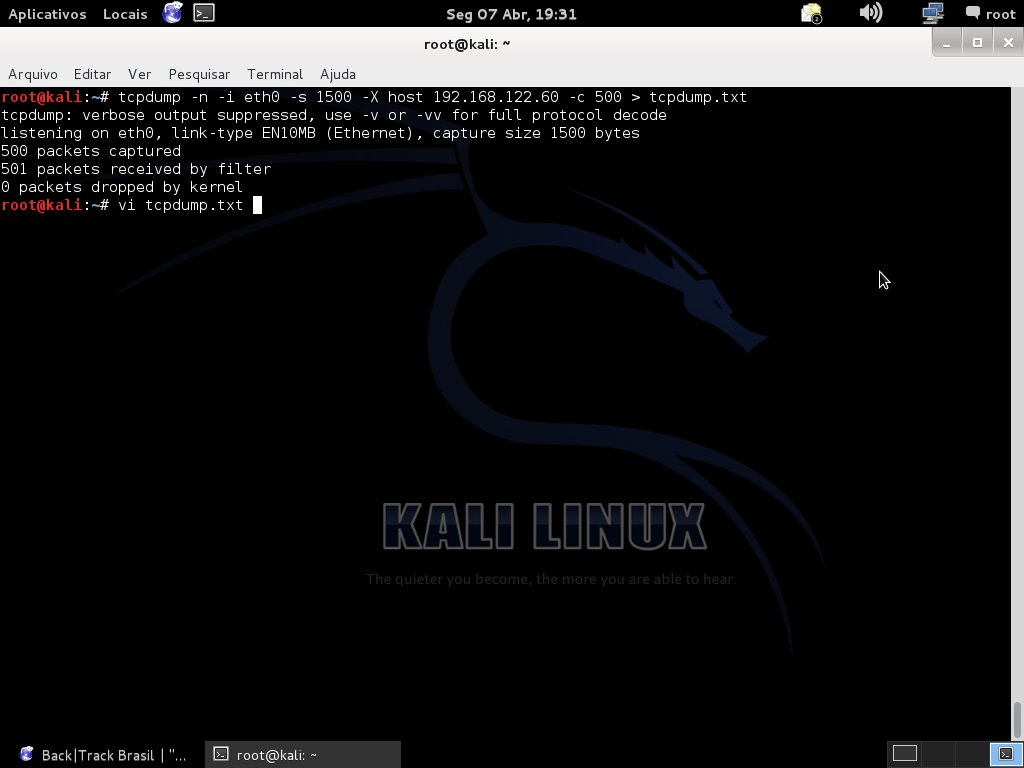Screen dimensions: 1024x768
Task: Close the terminal window
Action: [1008, 43]
